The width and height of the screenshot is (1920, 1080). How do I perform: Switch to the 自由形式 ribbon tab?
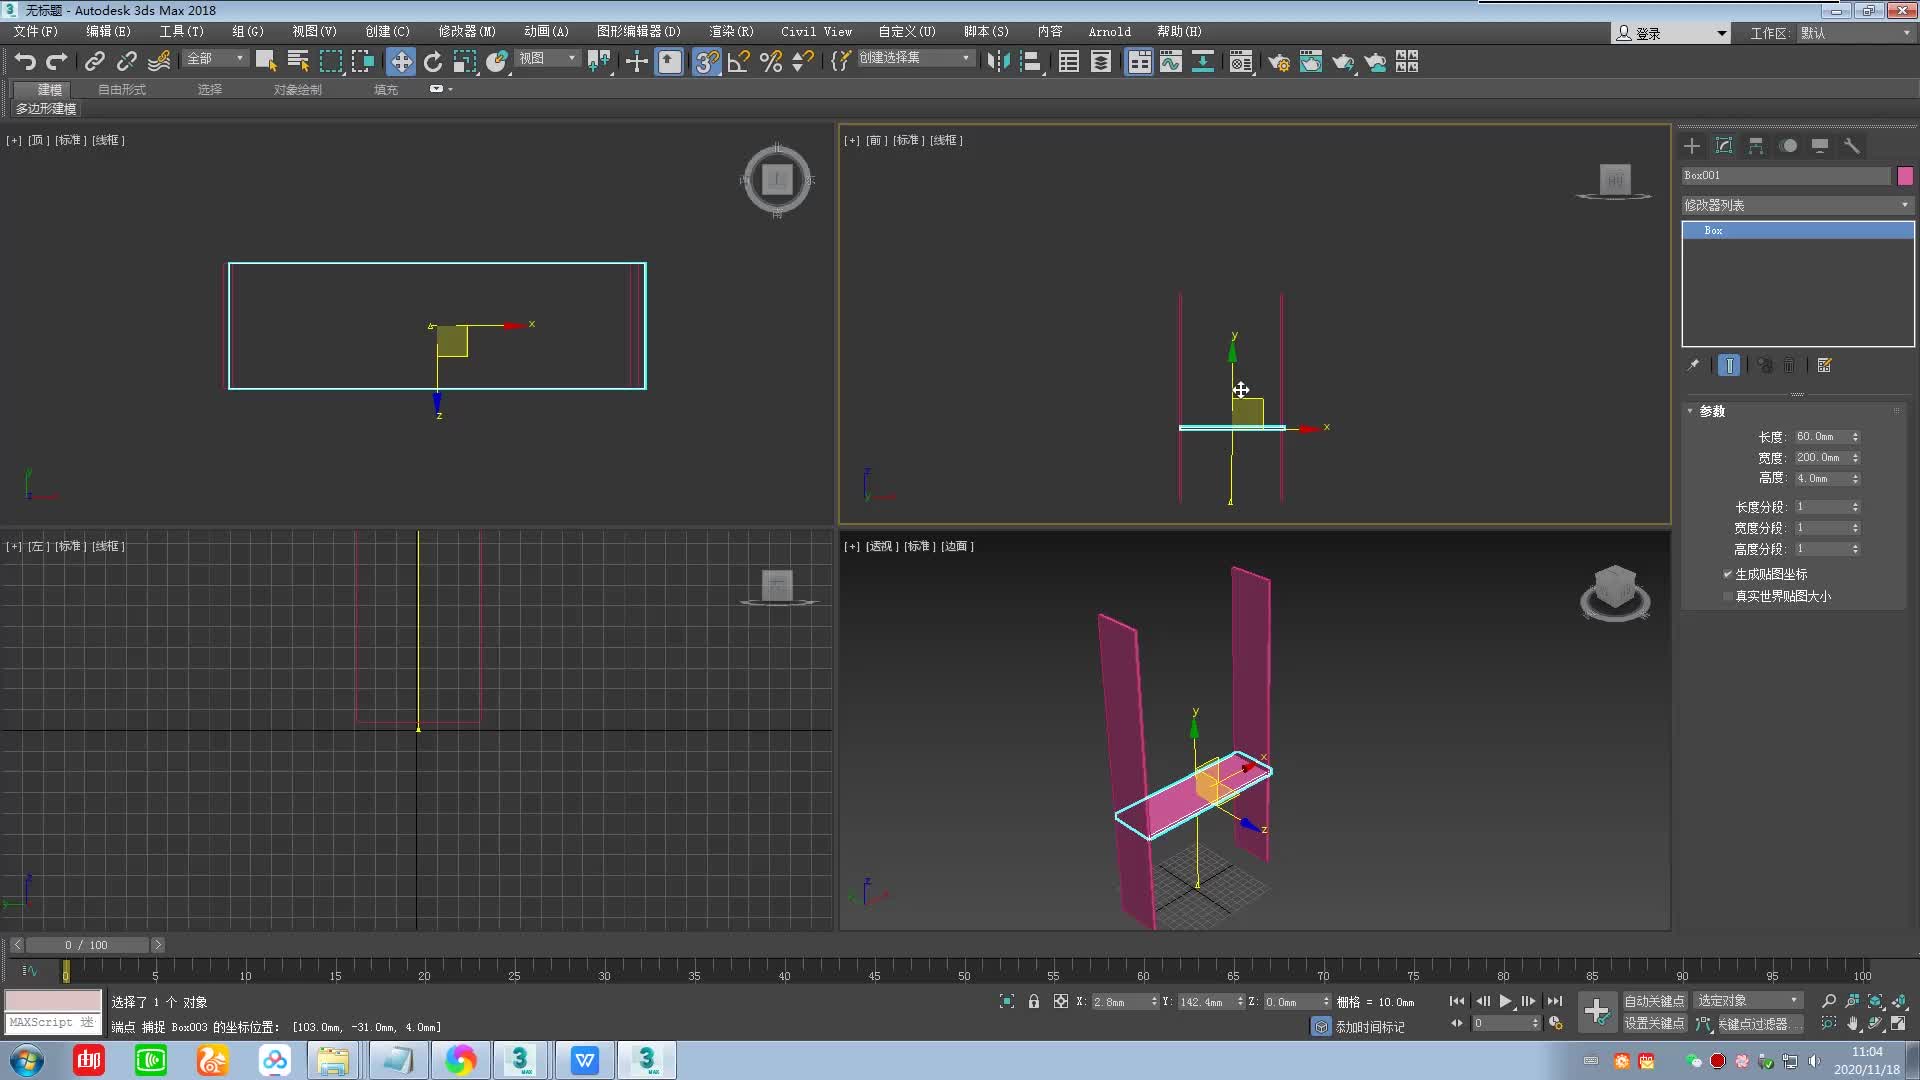(x=121, y=89)
